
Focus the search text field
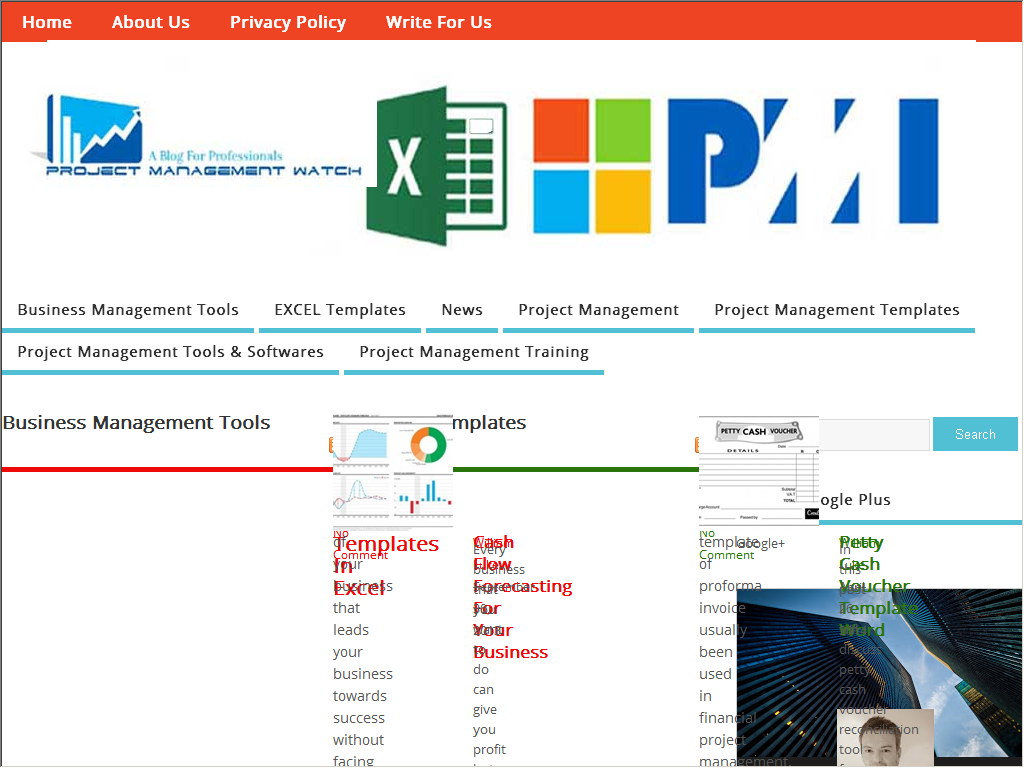point(874,434)
